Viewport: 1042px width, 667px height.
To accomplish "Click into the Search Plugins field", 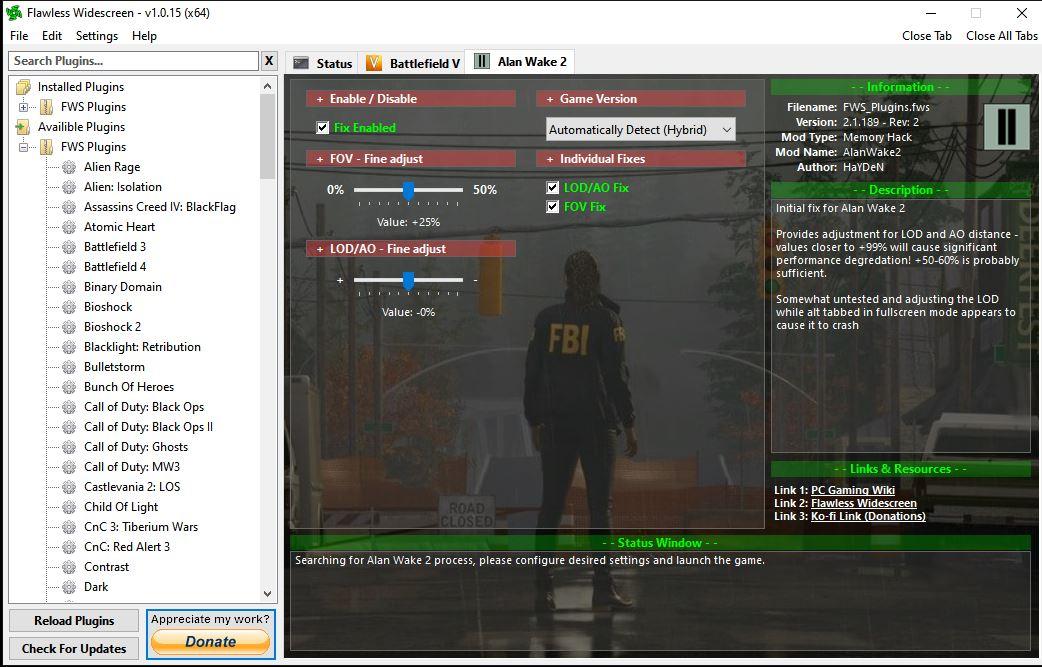I will point(132,61).
